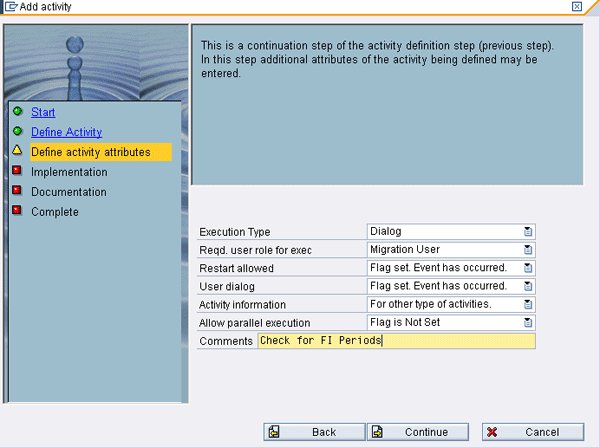Click the Allow parallel execution label
Viewport: 600px width, 448px height.
pos(254,323)
